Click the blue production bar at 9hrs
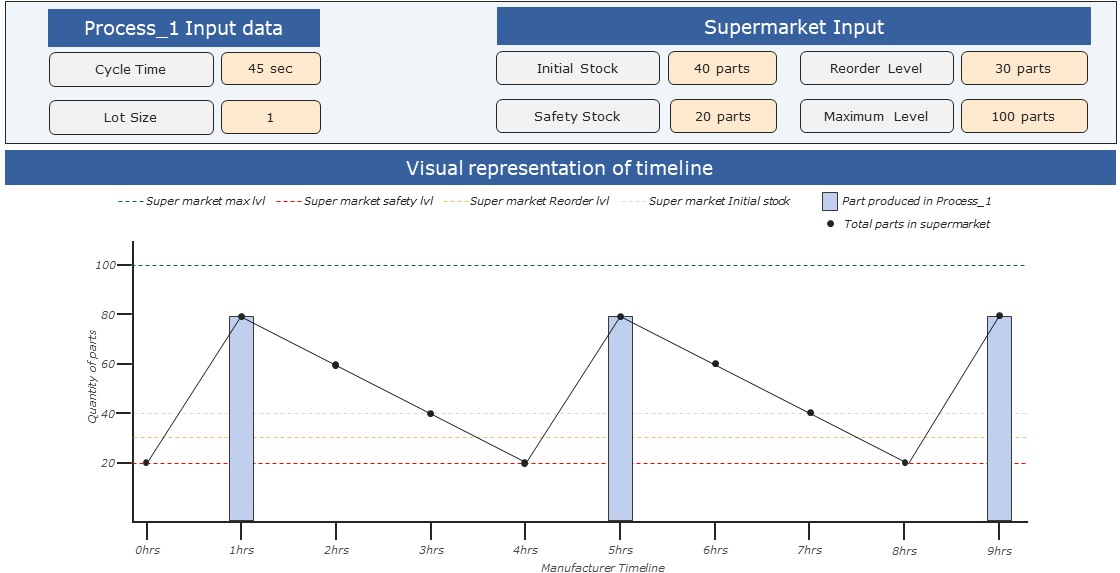Viewport: 1120px width, 573px height. tap(999, 420)
